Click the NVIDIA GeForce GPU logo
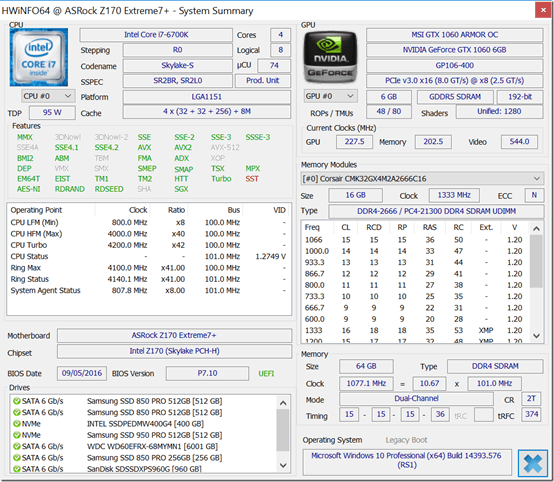This screenshot has height=482, width=554. [x=330, y=57]
